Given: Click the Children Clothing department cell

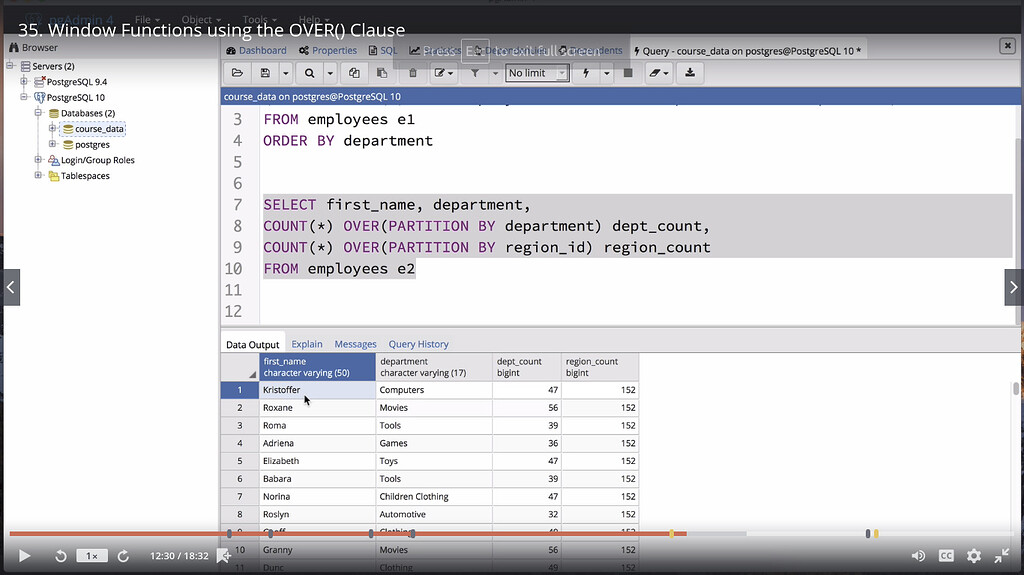Looking at the screenshot, I should [x=434, y=497].
